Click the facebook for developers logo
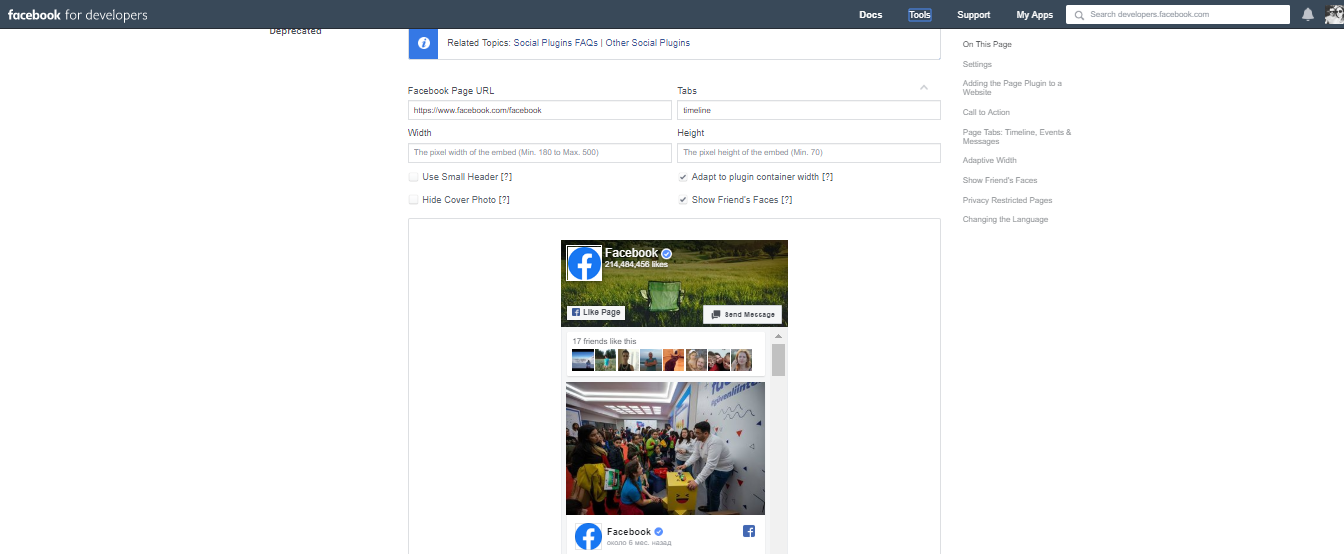Viewport: 1344px width, 554px height. 77,15
